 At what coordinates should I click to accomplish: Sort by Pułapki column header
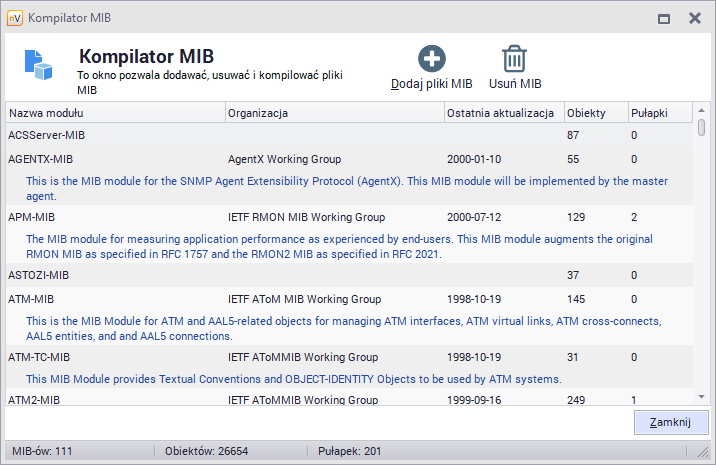(656, 113)
